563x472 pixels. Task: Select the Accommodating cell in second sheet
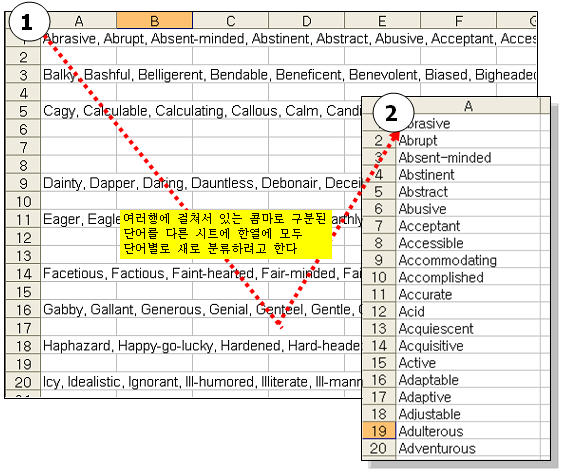468,260
